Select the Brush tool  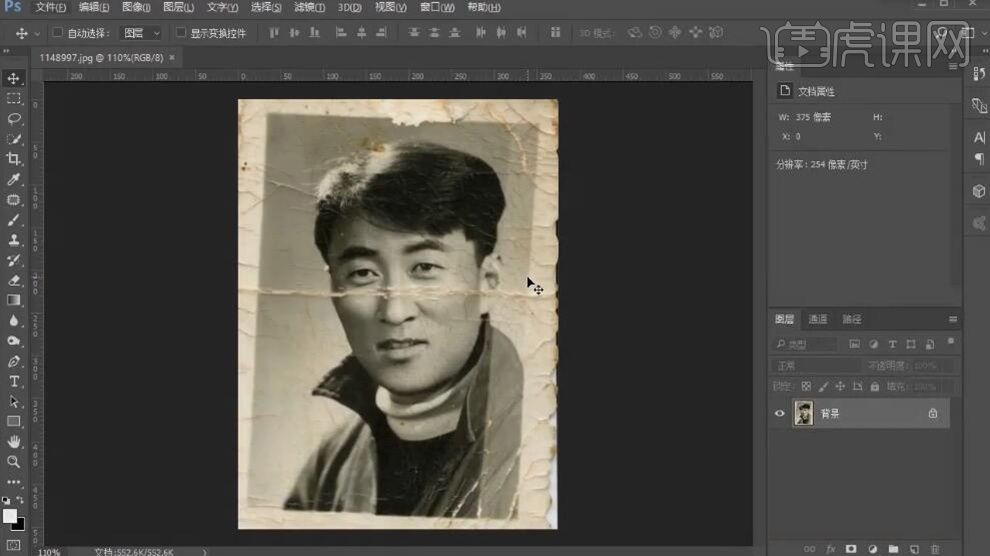click(x=13, y=220)
